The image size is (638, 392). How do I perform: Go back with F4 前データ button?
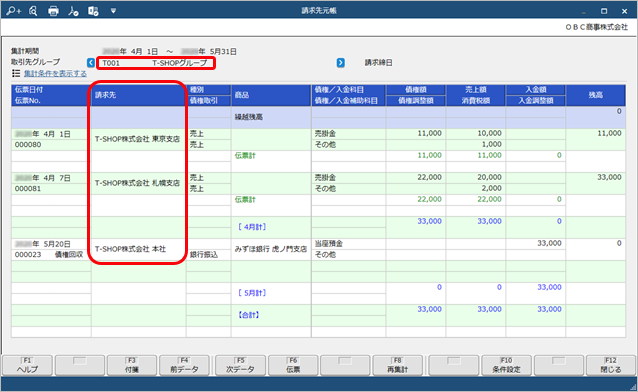point(184,365)
